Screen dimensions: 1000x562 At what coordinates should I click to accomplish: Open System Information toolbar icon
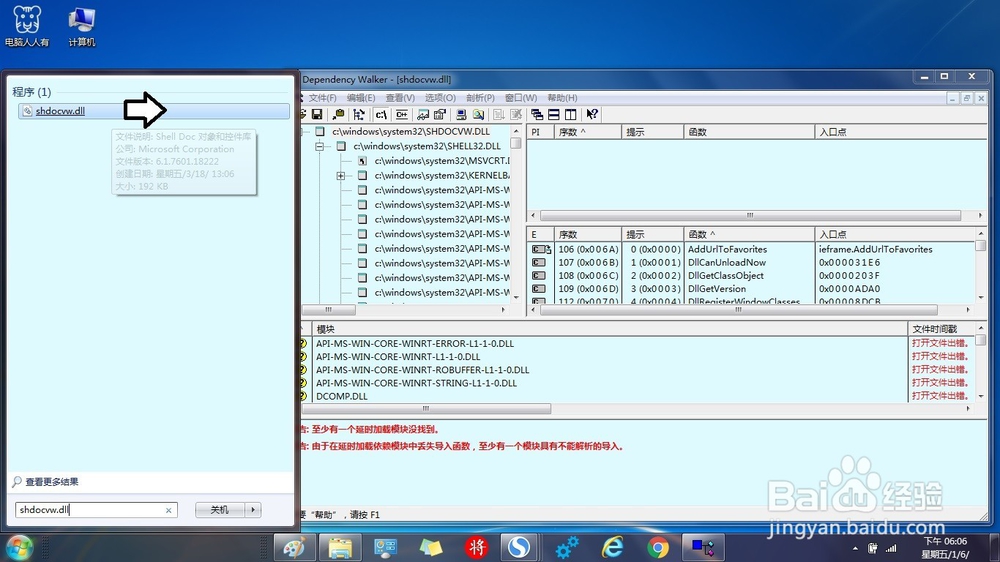[x=461, y=114]
